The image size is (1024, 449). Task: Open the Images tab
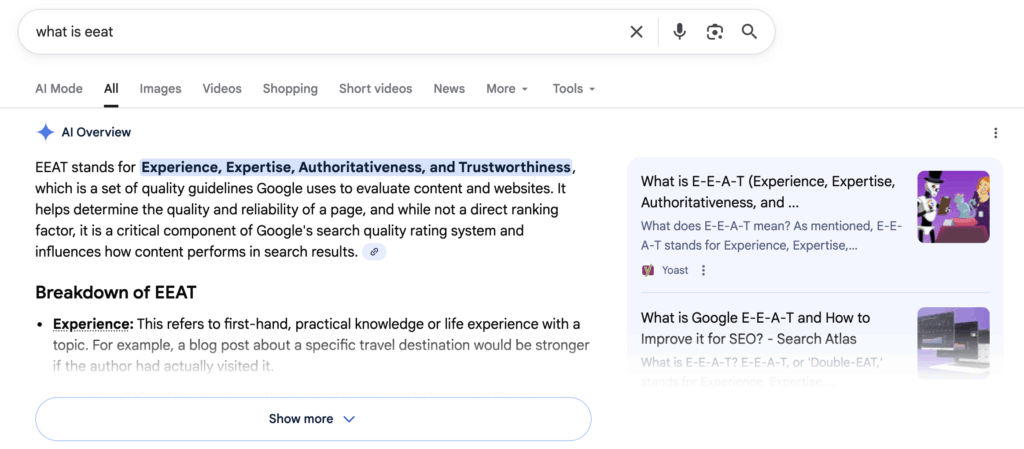coord(161,89)
